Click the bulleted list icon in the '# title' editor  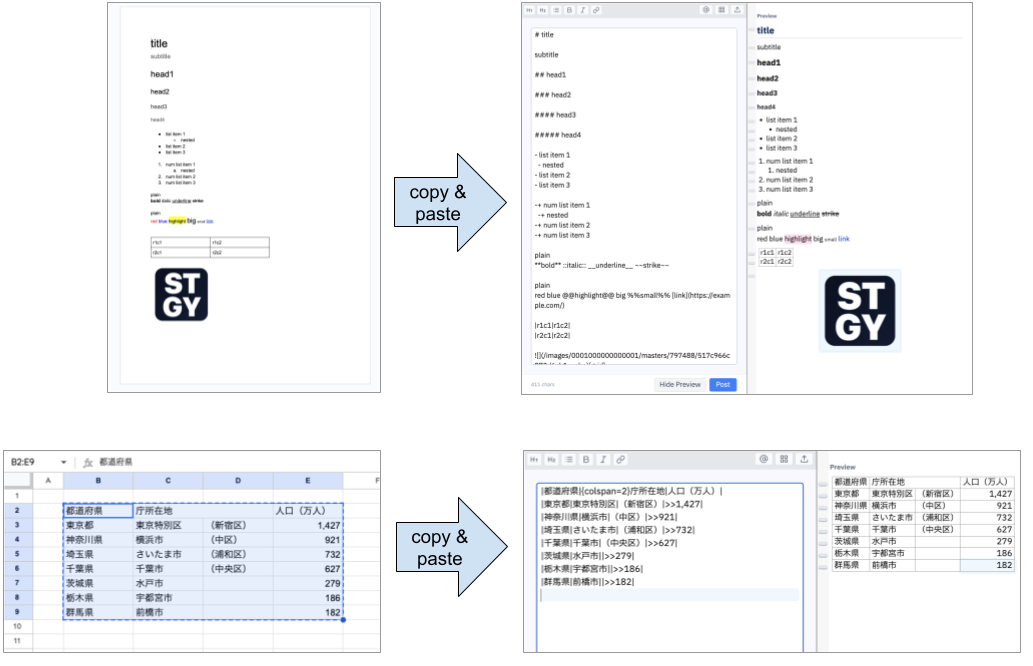tap(556, 10)
